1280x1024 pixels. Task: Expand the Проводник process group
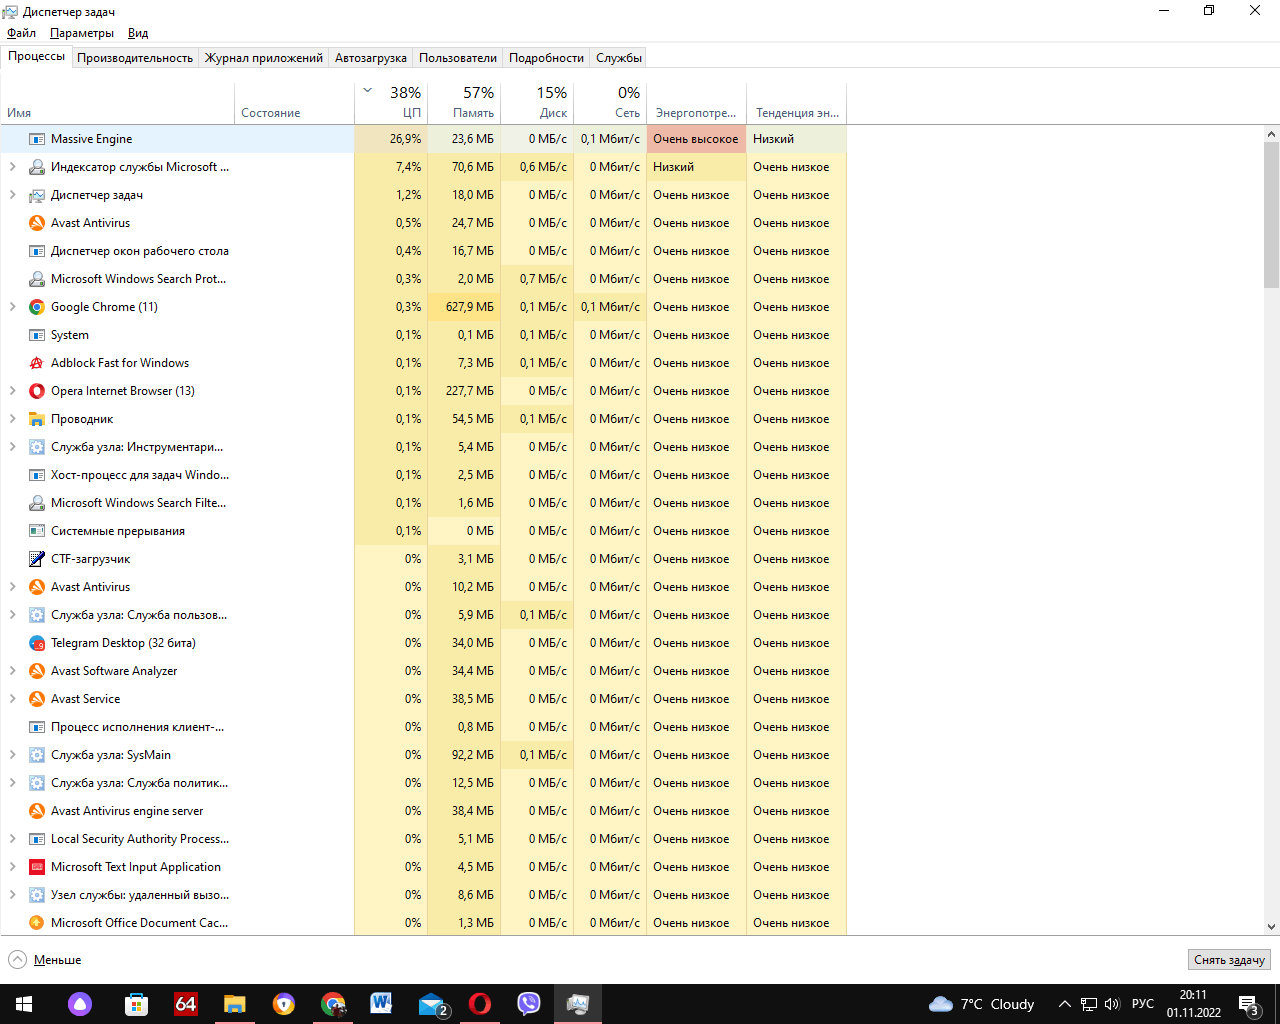point(12,419)
